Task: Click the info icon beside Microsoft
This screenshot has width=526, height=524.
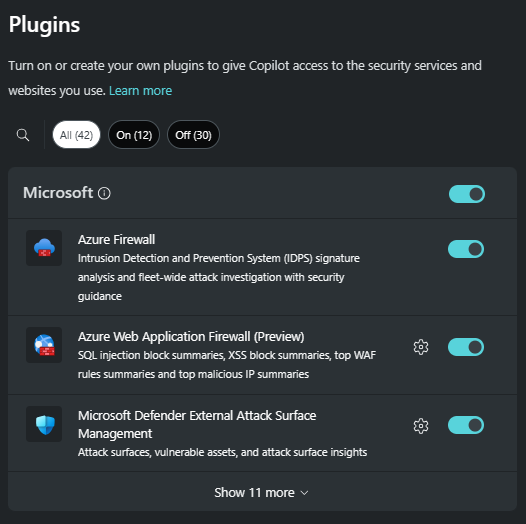Action: tap(104, 193)
